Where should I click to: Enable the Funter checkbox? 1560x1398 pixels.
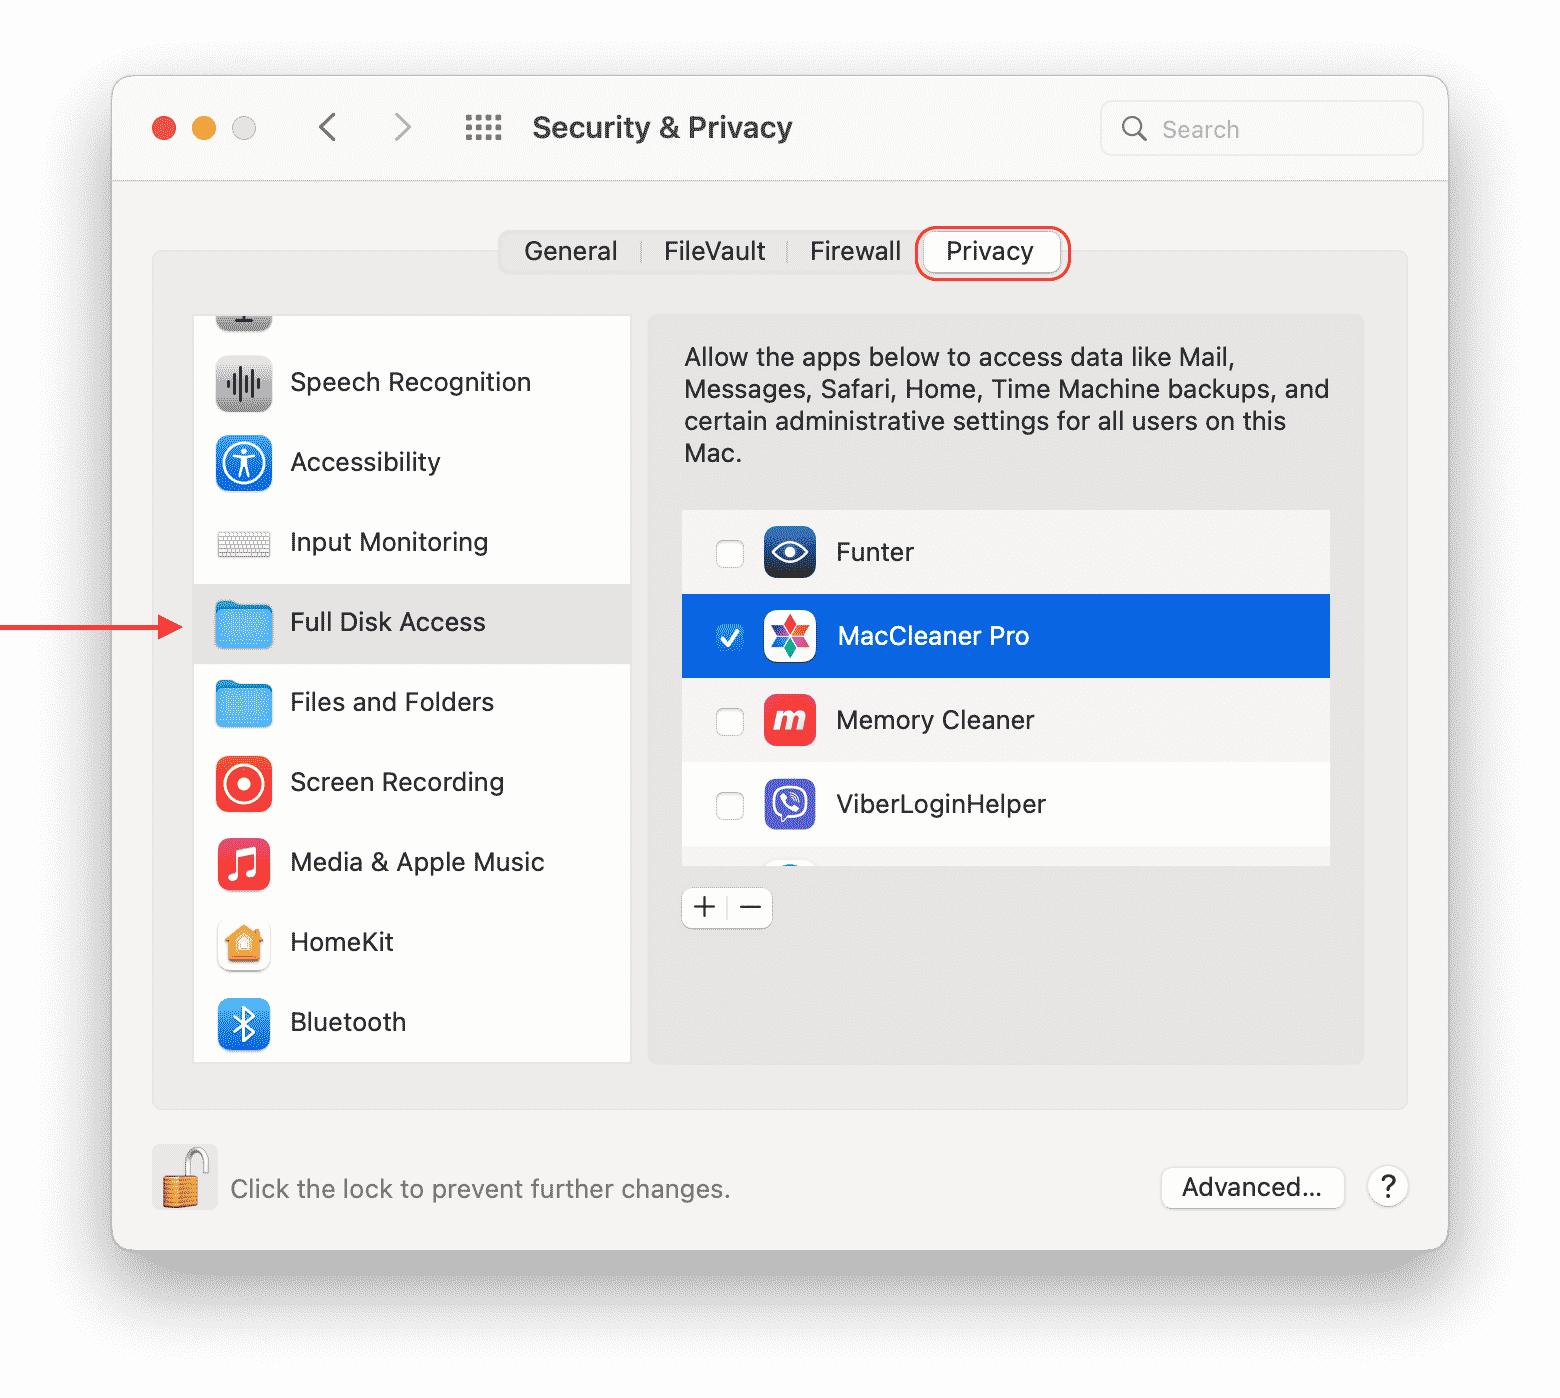pos(730,553)
